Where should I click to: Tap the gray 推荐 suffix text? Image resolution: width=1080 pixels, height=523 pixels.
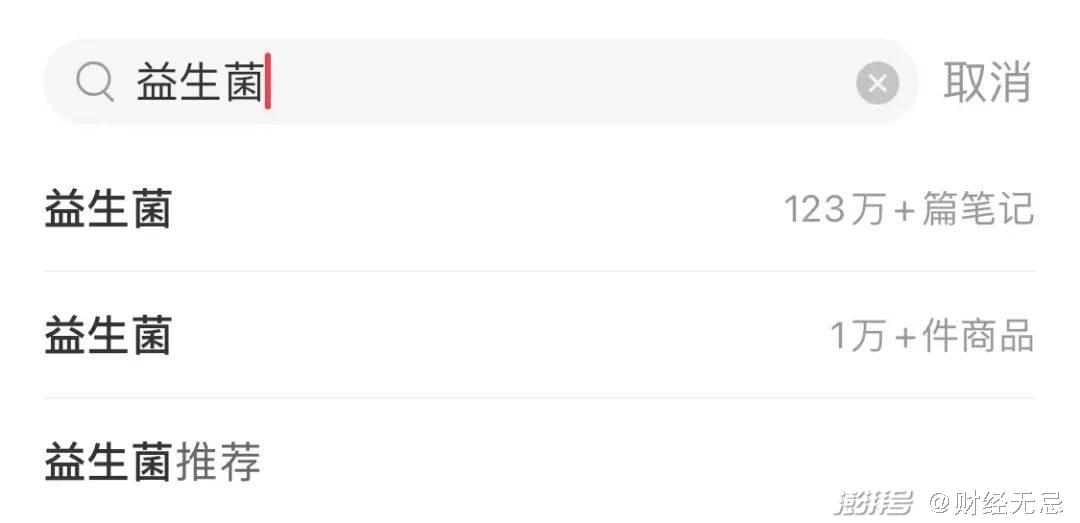[x=218, y=462]
